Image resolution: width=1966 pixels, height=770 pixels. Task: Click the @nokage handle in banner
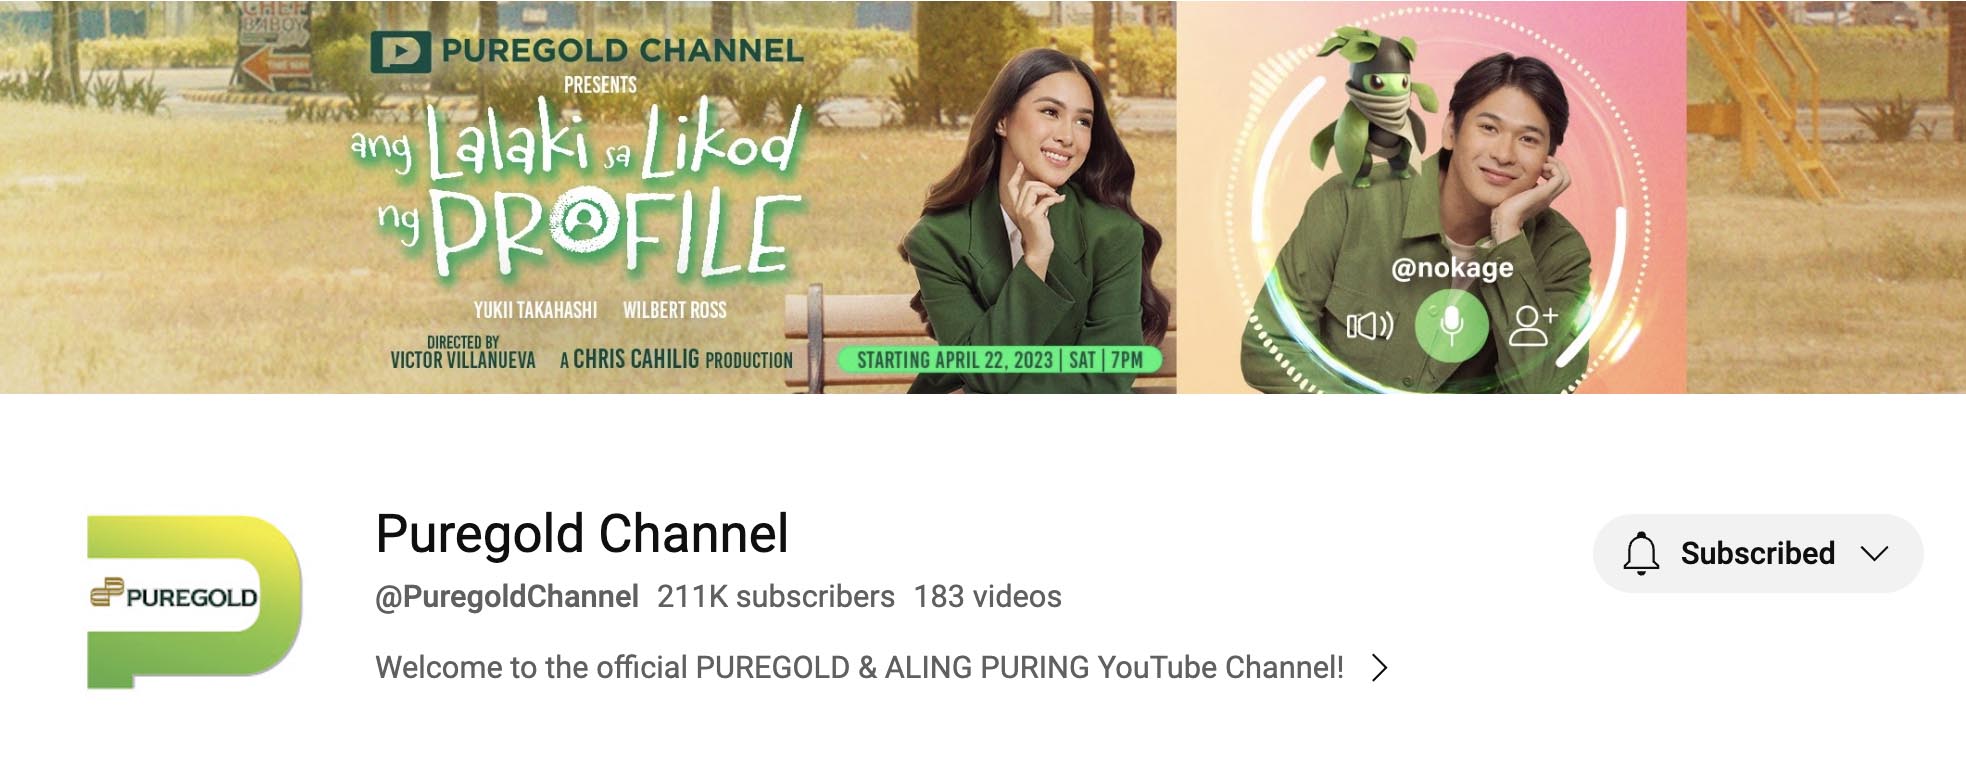1452,268
